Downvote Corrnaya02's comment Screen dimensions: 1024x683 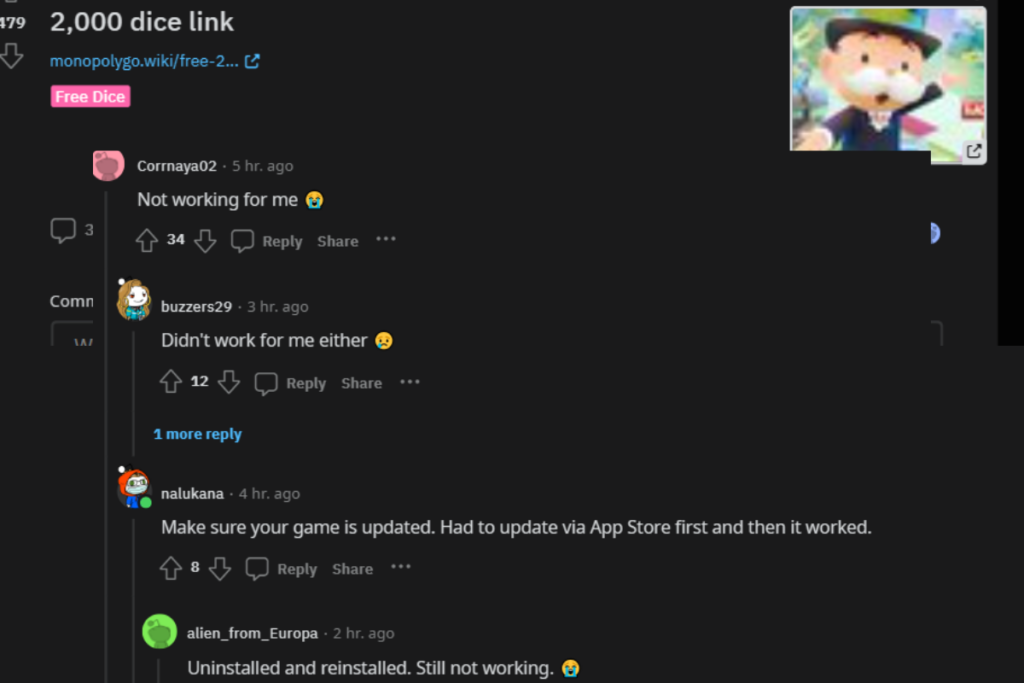205,241
